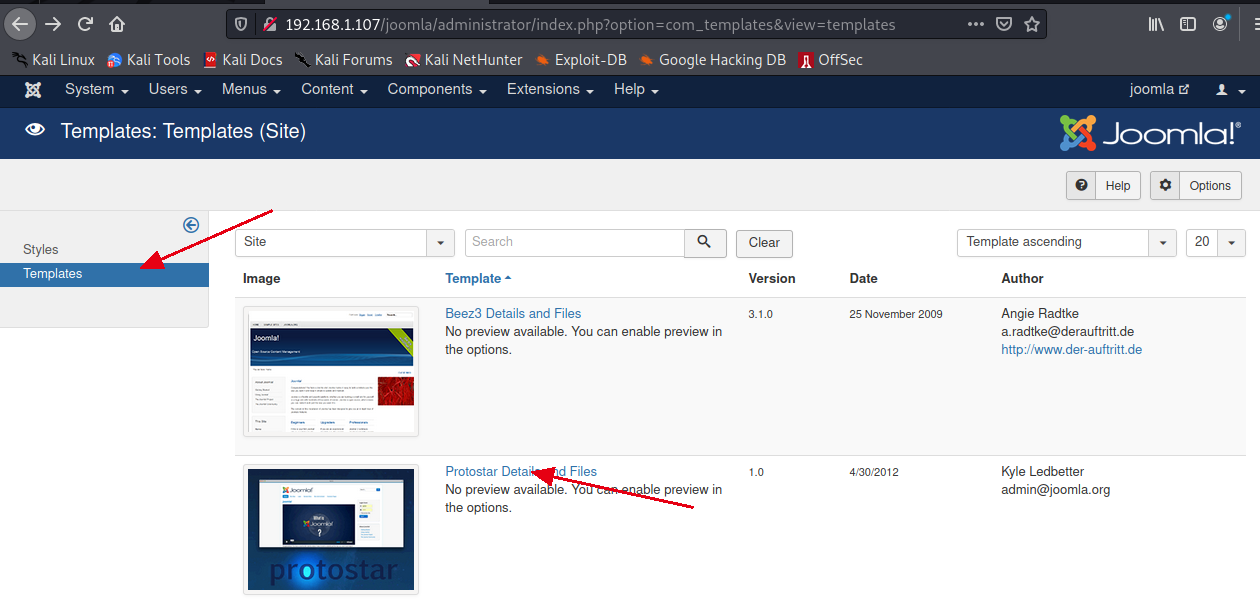Image resolution: width=1260 pixels, height=602 pixels.
Task: Click the insecure connection lock icon
Action: point(269,24)
